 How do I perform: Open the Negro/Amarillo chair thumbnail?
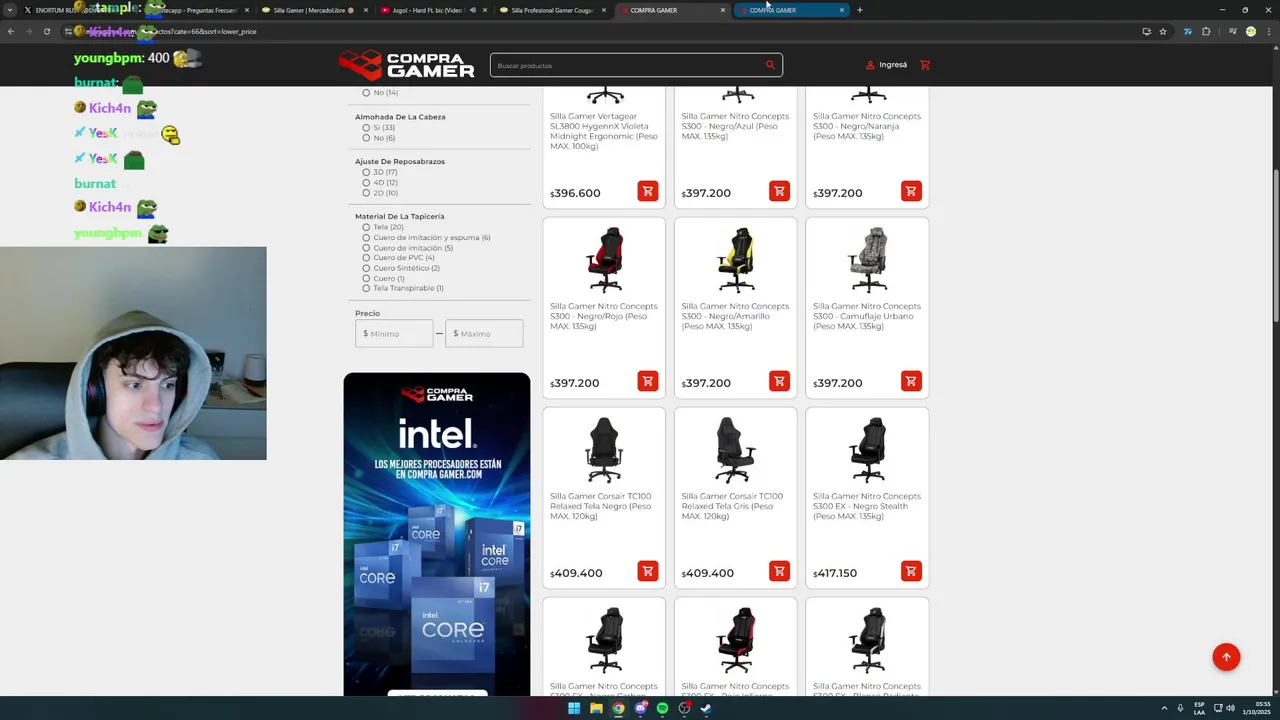point(736,260)
